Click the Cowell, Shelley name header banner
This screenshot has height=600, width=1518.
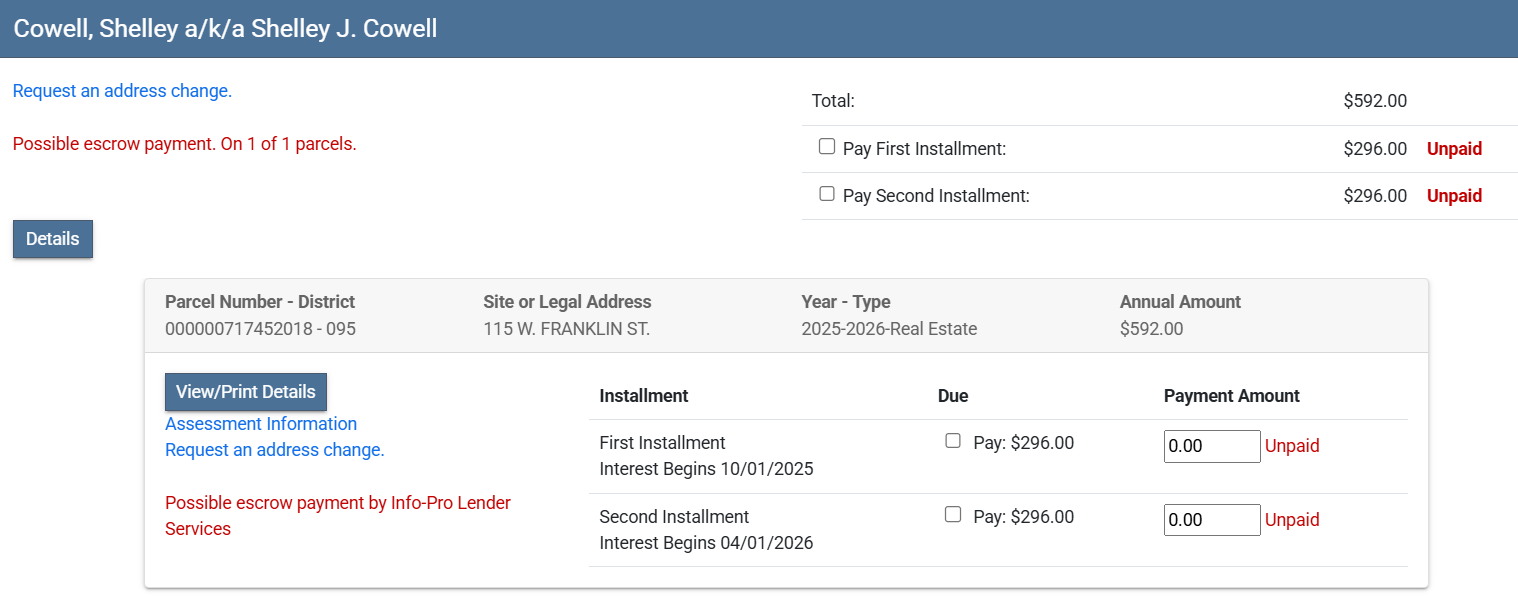coord(225,28)
